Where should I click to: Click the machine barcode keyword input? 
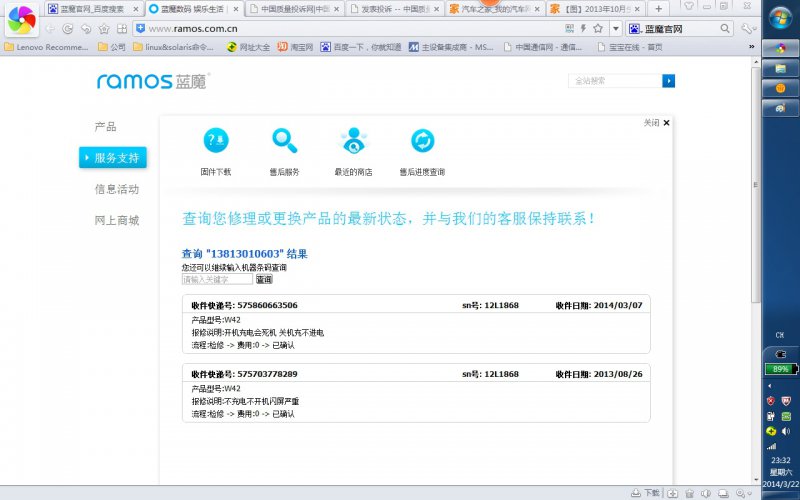click(x=217, y=279)
